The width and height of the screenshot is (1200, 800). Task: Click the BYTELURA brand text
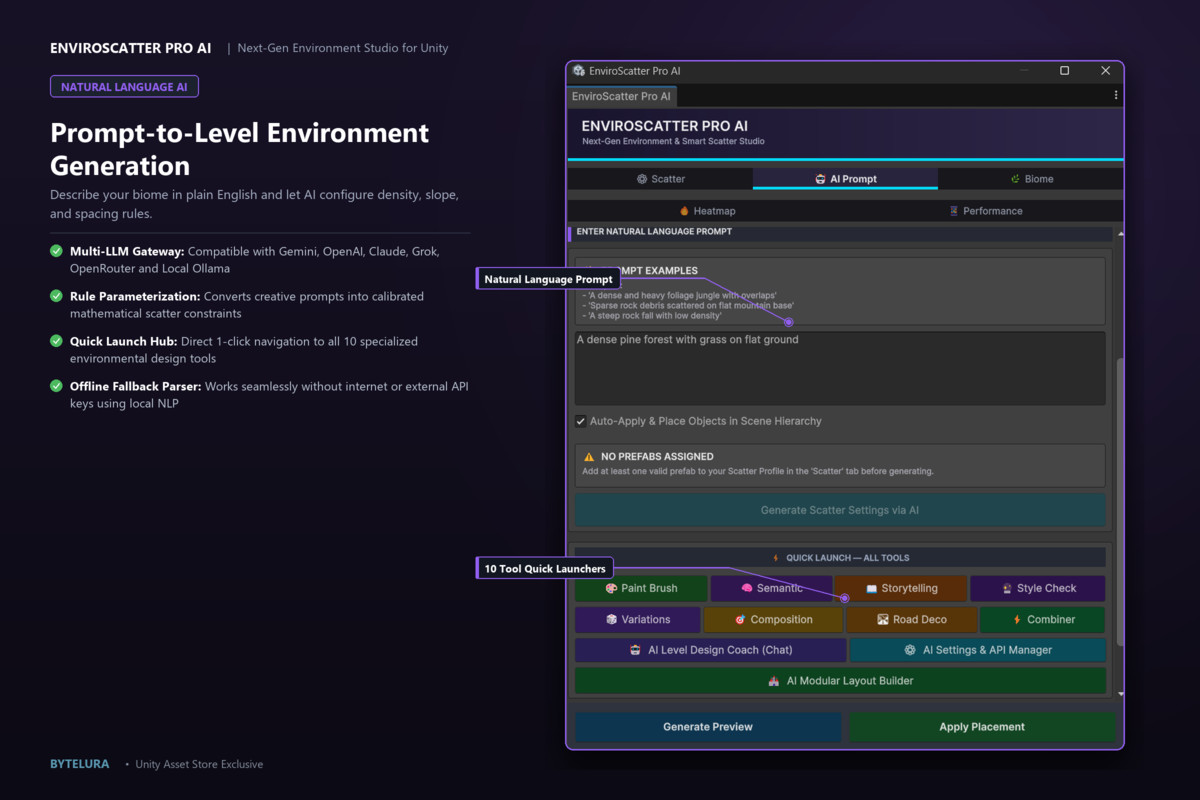click(x=80, y=764)
